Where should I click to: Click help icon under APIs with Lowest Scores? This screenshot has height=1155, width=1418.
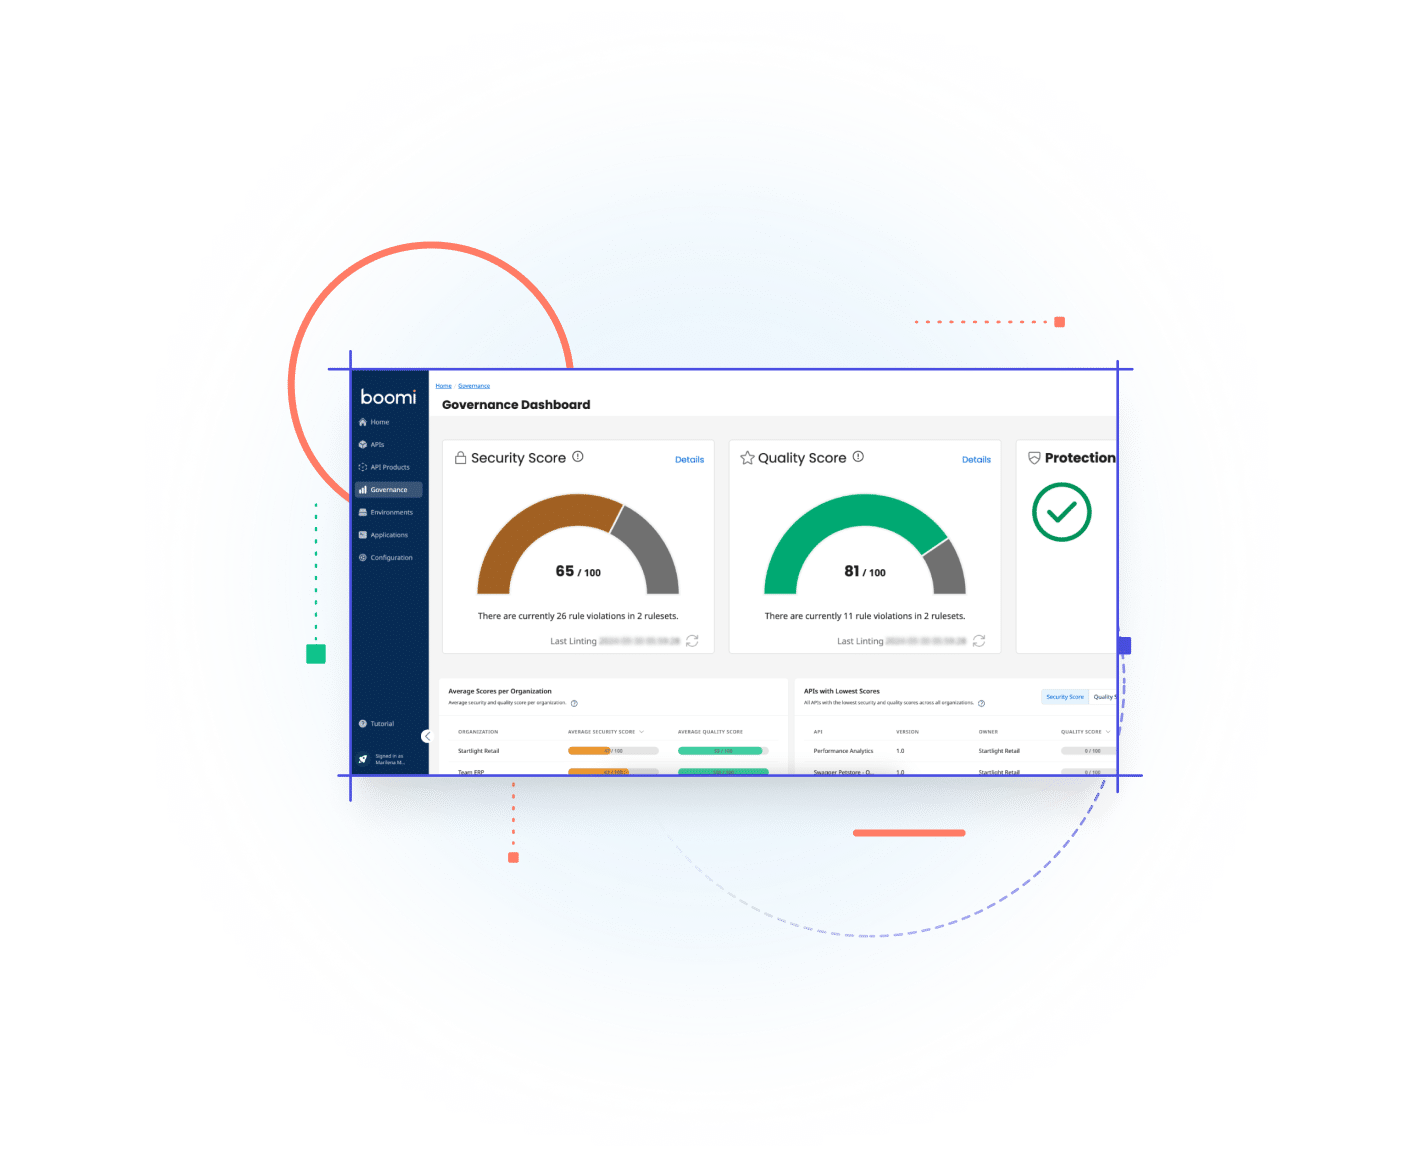pyautogui.click(x=981, y=703)
